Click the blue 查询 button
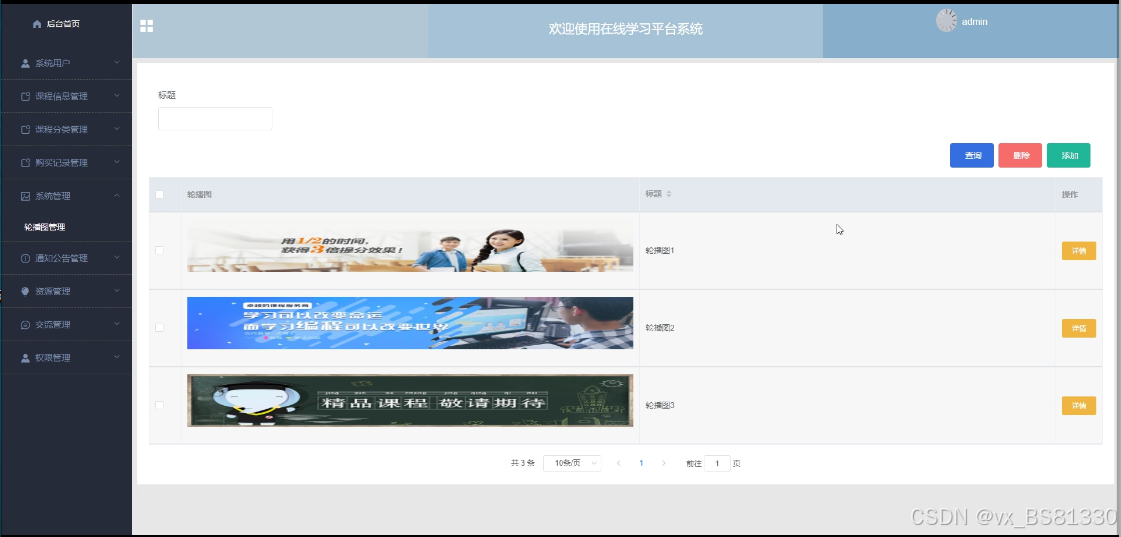This screenshot has height=537, width=1121. pyautogui.click(x=972, y=155)
